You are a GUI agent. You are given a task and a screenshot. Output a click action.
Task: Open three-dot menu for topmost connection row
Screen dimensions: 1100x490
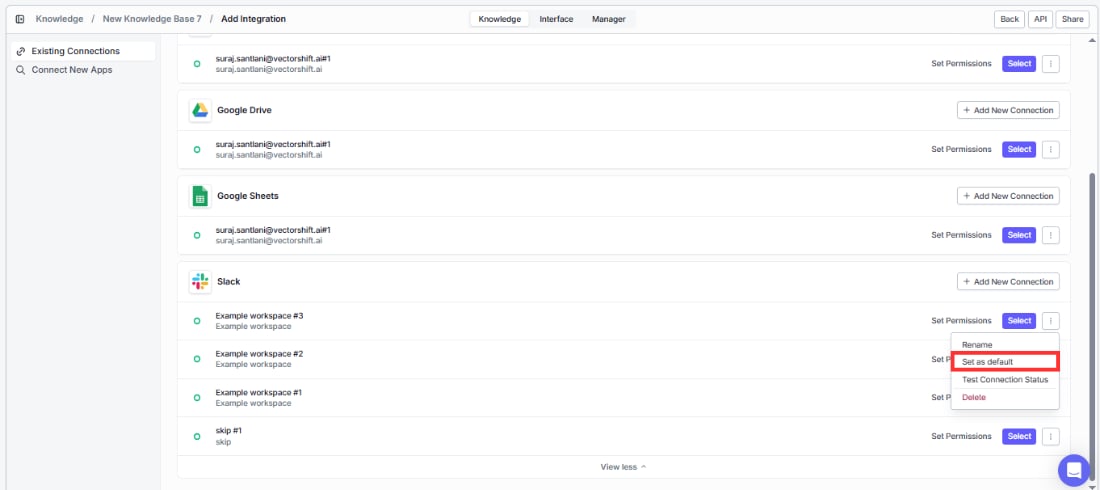[1050, 64]
